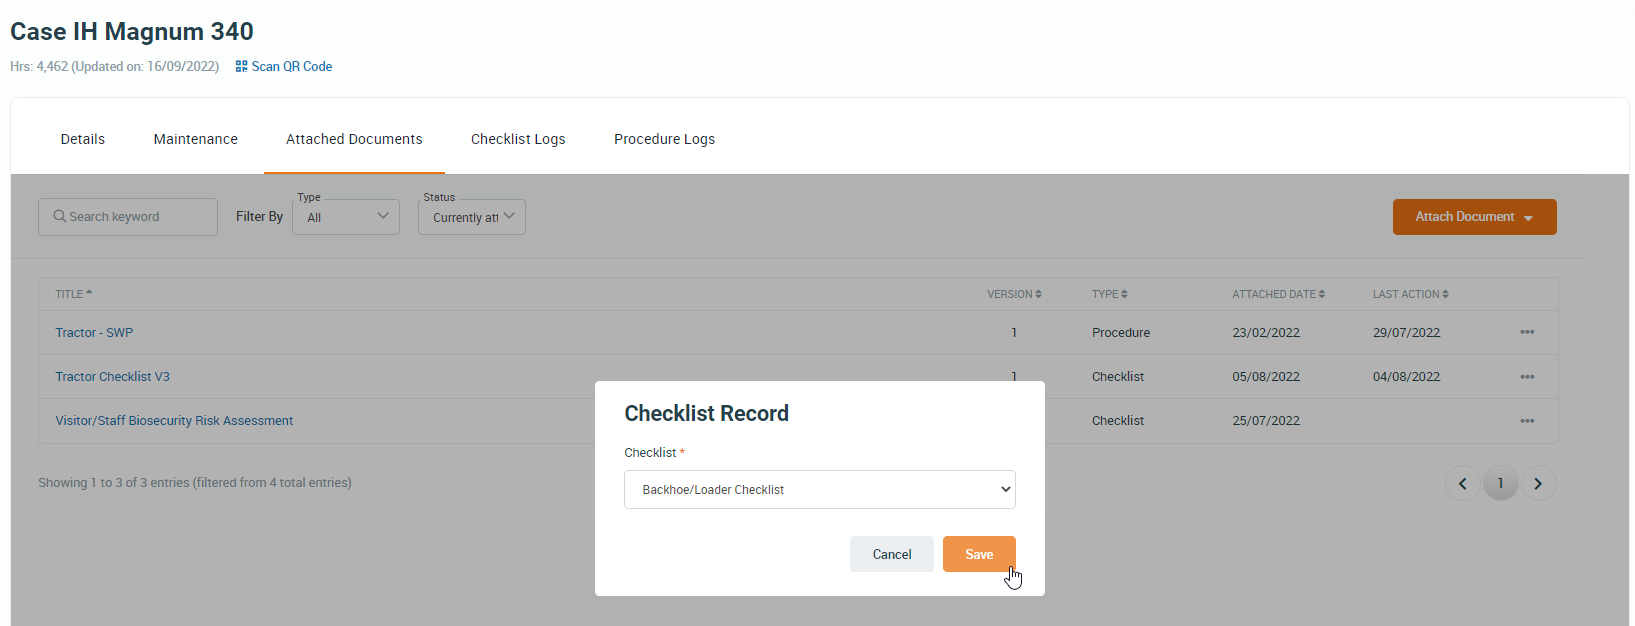Click the 25/07/2022 attached date cell
This screenshot has height=626, width=1635.
[1266, 421]
